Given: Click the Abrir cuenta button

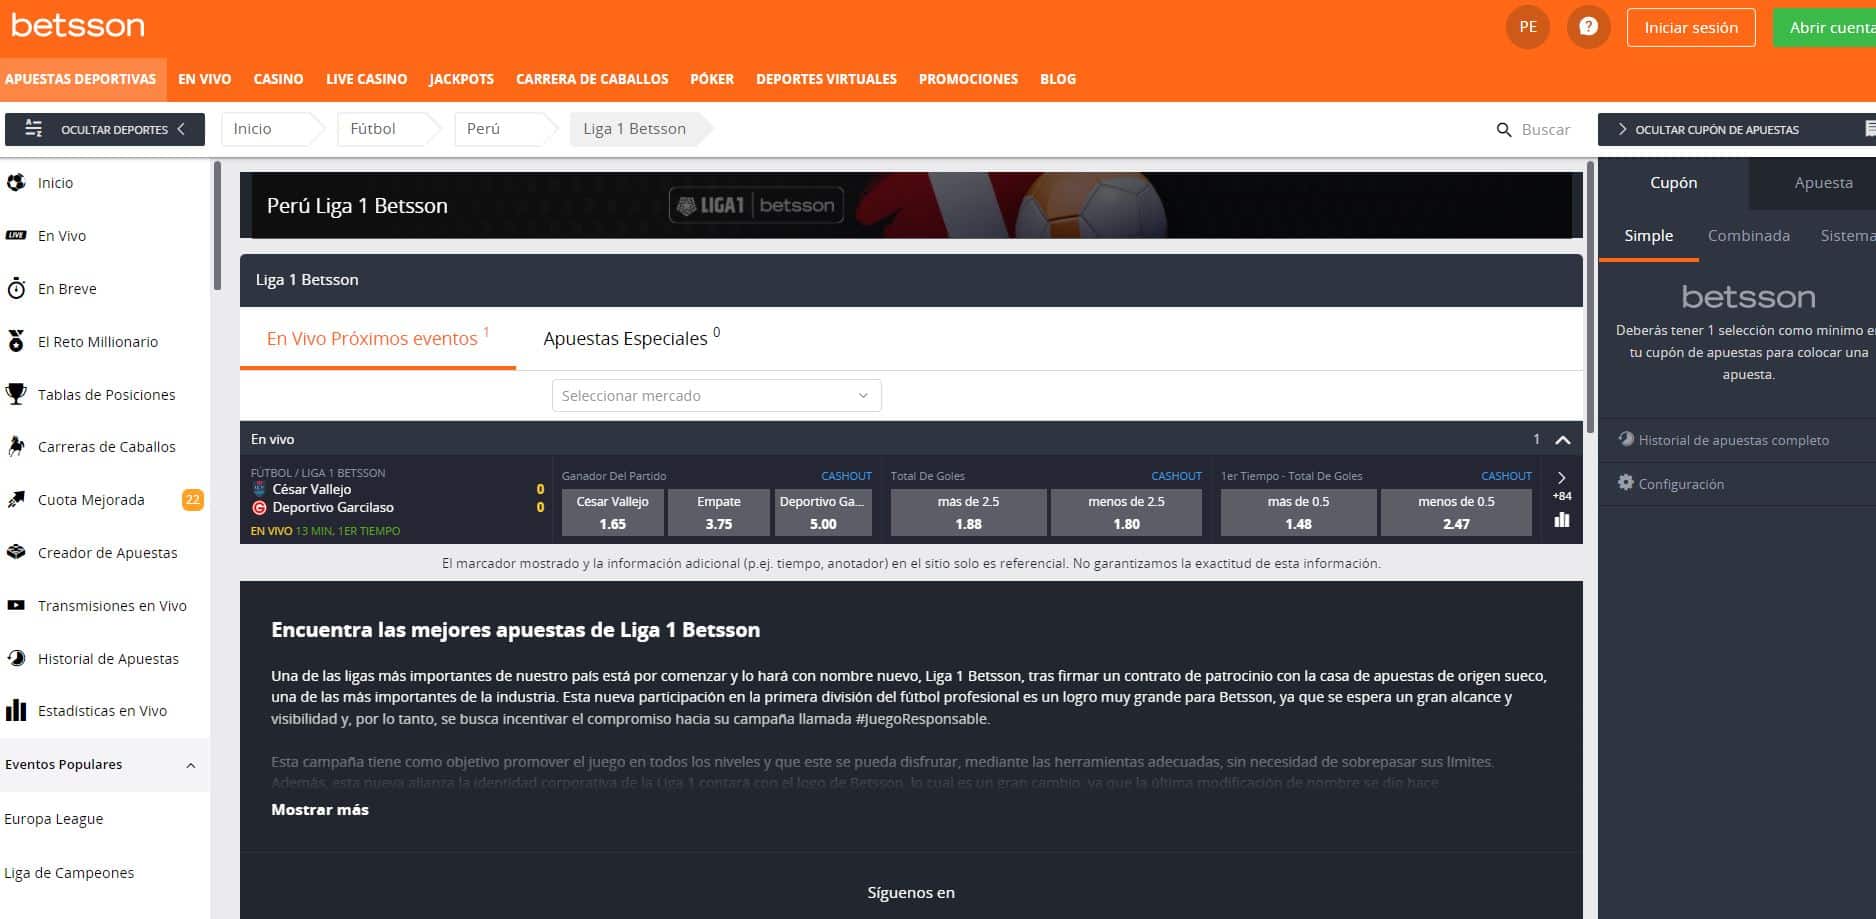Looking at the screenshot, I should tap(1826, 28).
